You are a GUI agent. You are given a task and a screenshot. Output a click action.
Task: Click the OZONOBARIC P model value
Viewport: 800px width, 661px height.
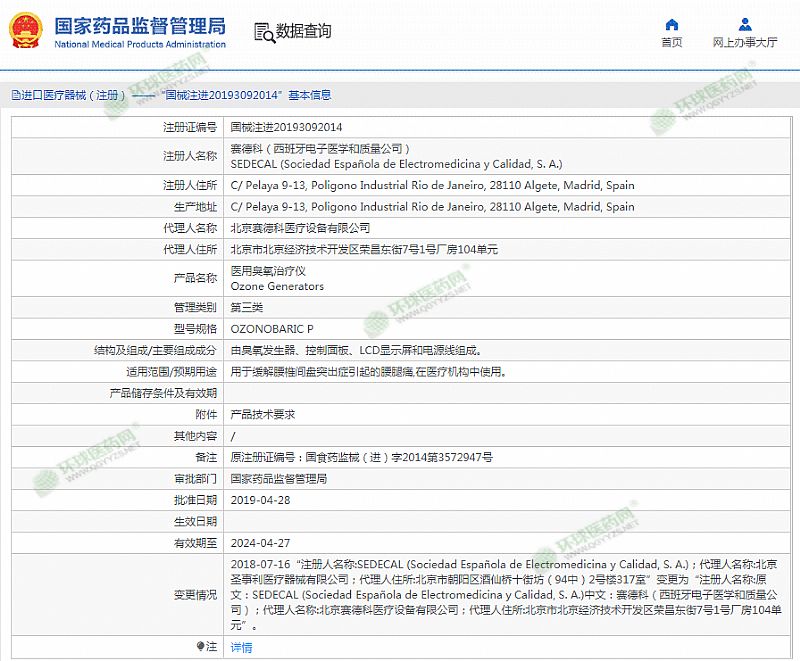click(x=272, y=329)
